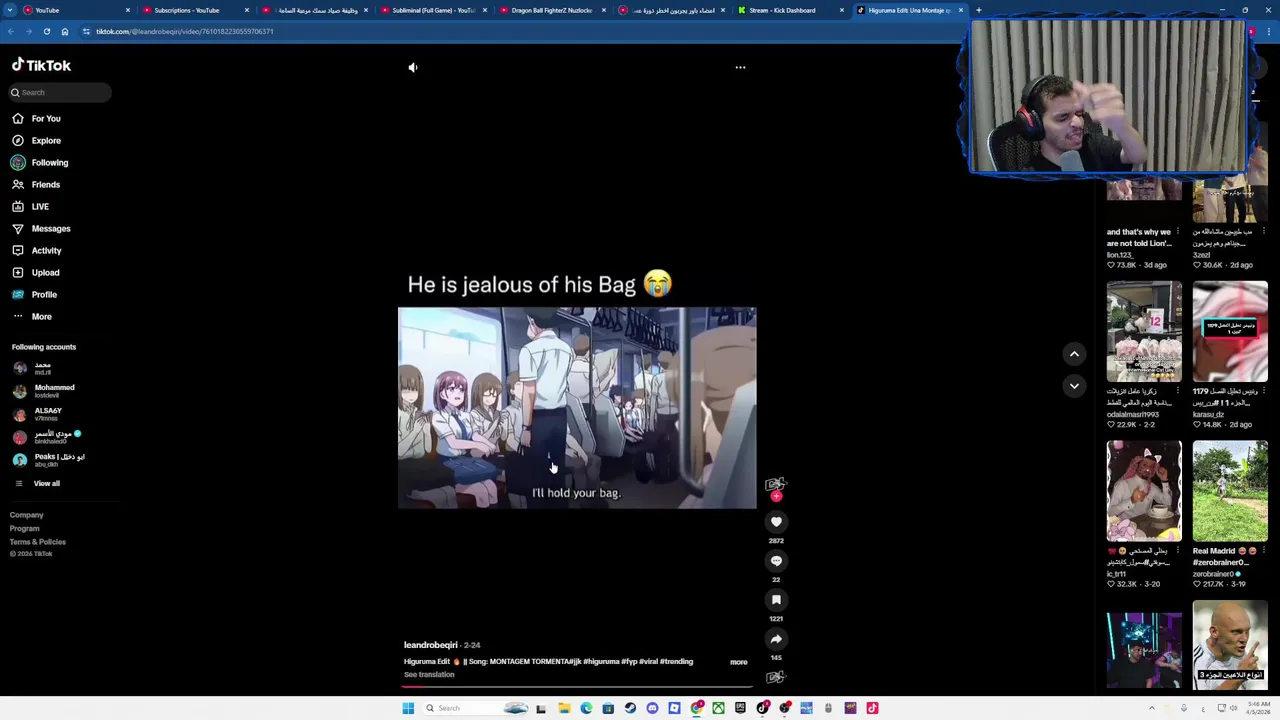Image resolution: width=1280 pixels, height=720 pixels.
Task: Mute the TikTok video sound
Action: point(413,67)
